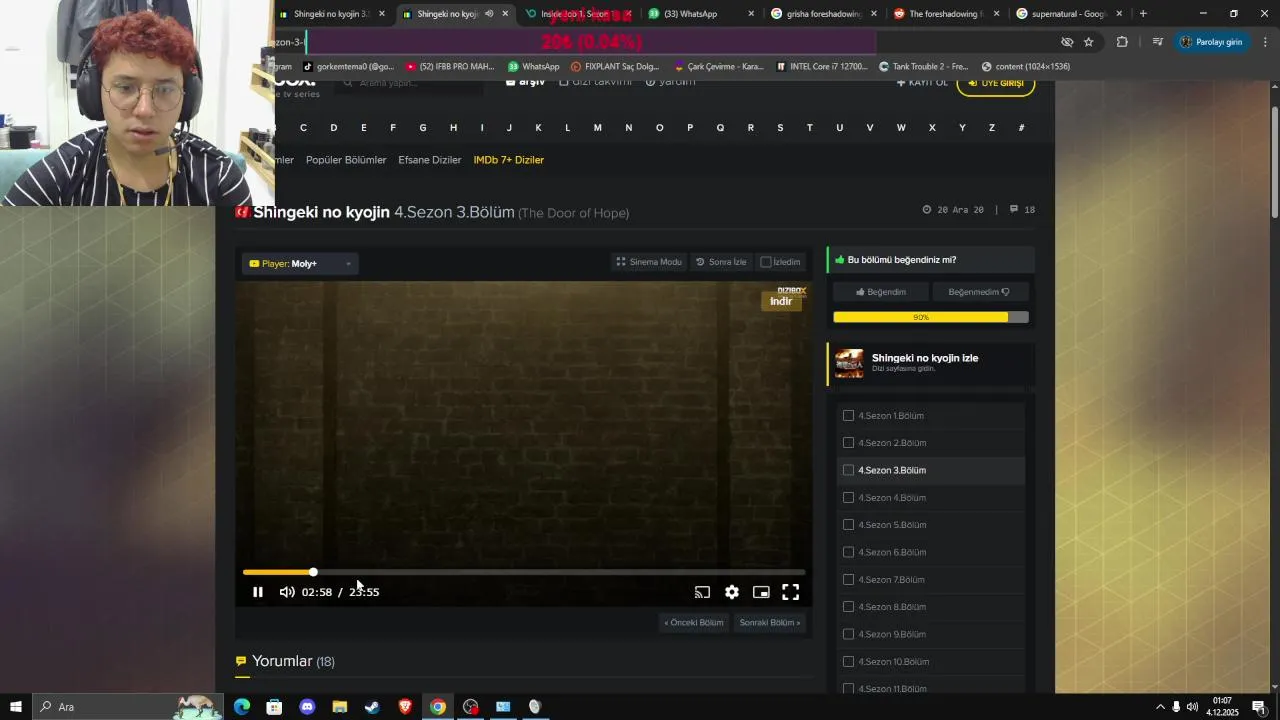Click the Beğenmedim dislike button
The width and height of the screenshot is (1280, 720).
(x=979, y=292)
